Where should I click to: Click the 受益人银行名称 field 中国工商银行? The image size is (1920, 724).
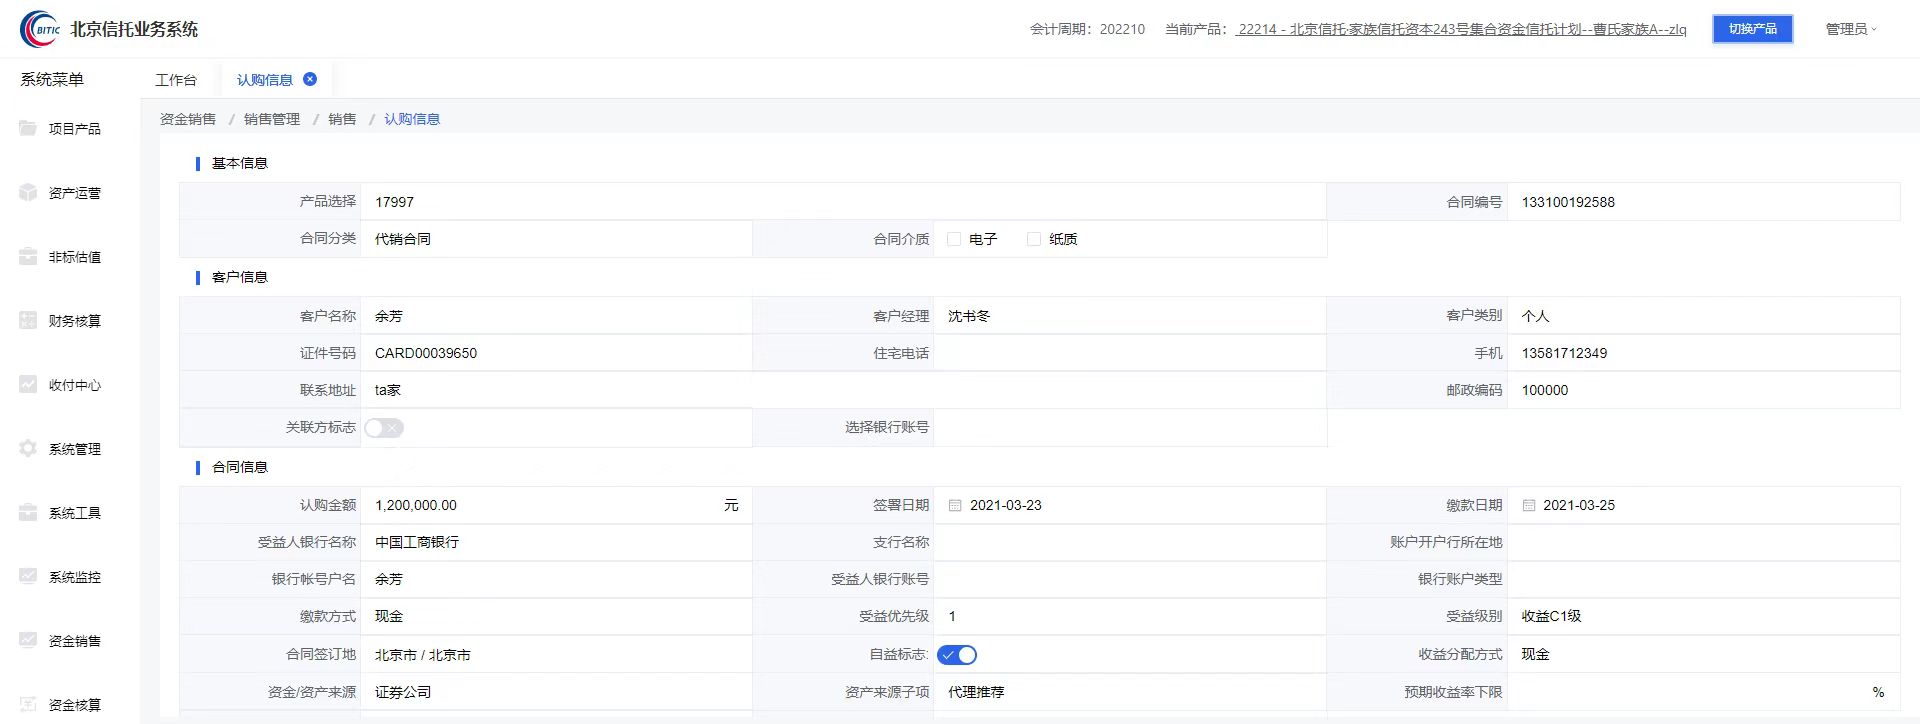pyautogui.click(x=556, y=542)
